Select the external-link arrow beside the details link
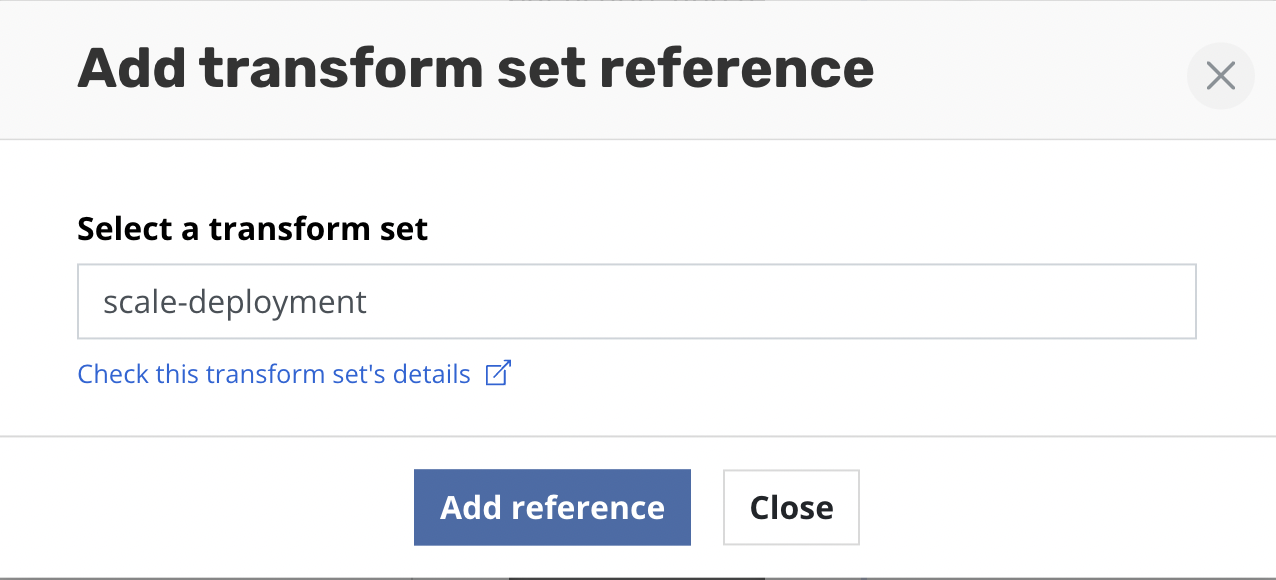 point(497,373)
